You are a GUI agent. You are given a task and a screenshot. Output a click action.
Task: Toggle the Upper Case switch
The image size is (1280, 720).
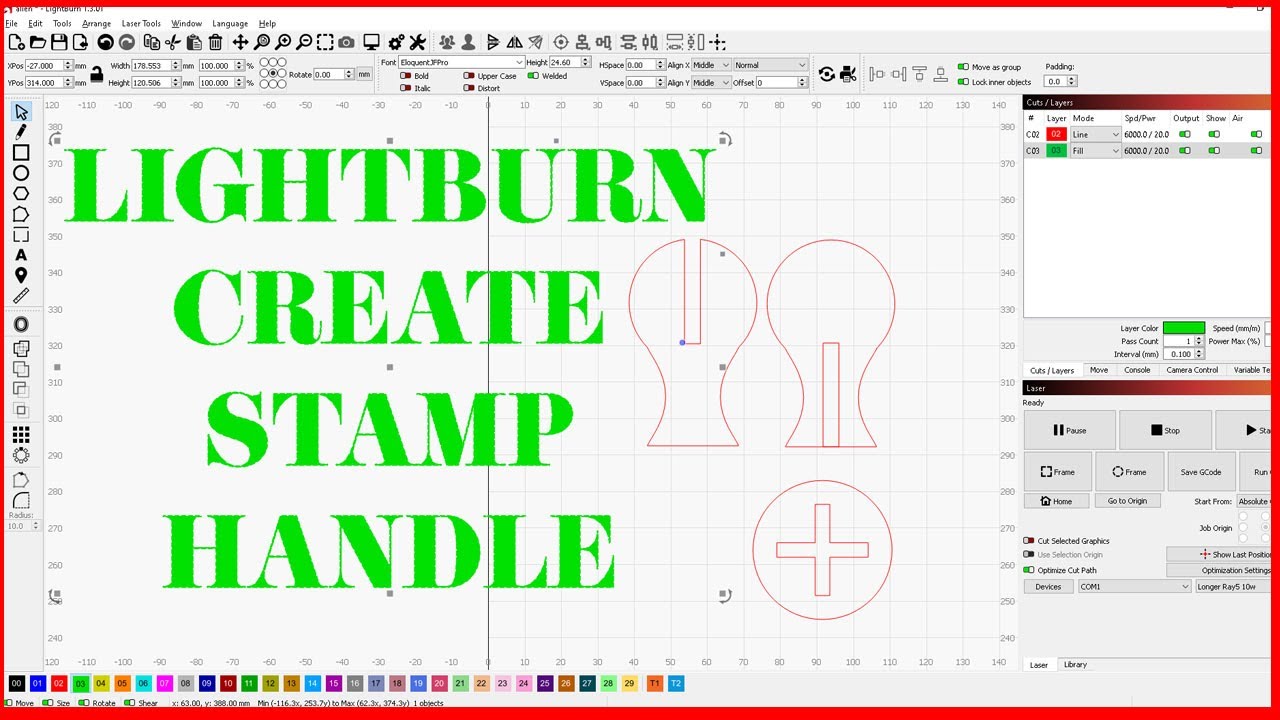[x=469, y=76]
